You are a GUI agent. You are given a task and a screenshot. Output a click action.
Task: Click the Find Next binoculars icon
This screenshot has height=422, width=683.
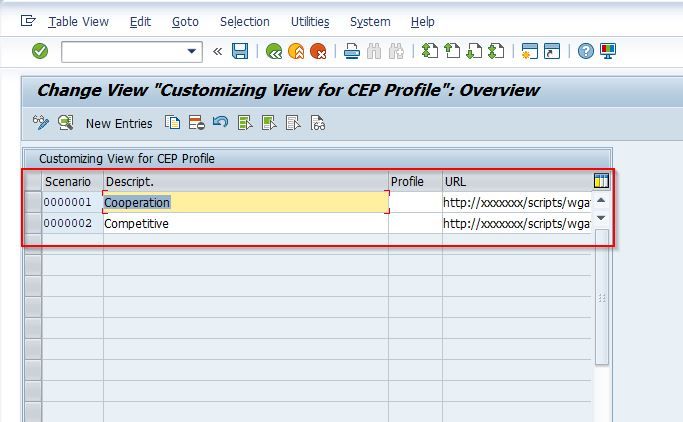(x=396, y=51)
